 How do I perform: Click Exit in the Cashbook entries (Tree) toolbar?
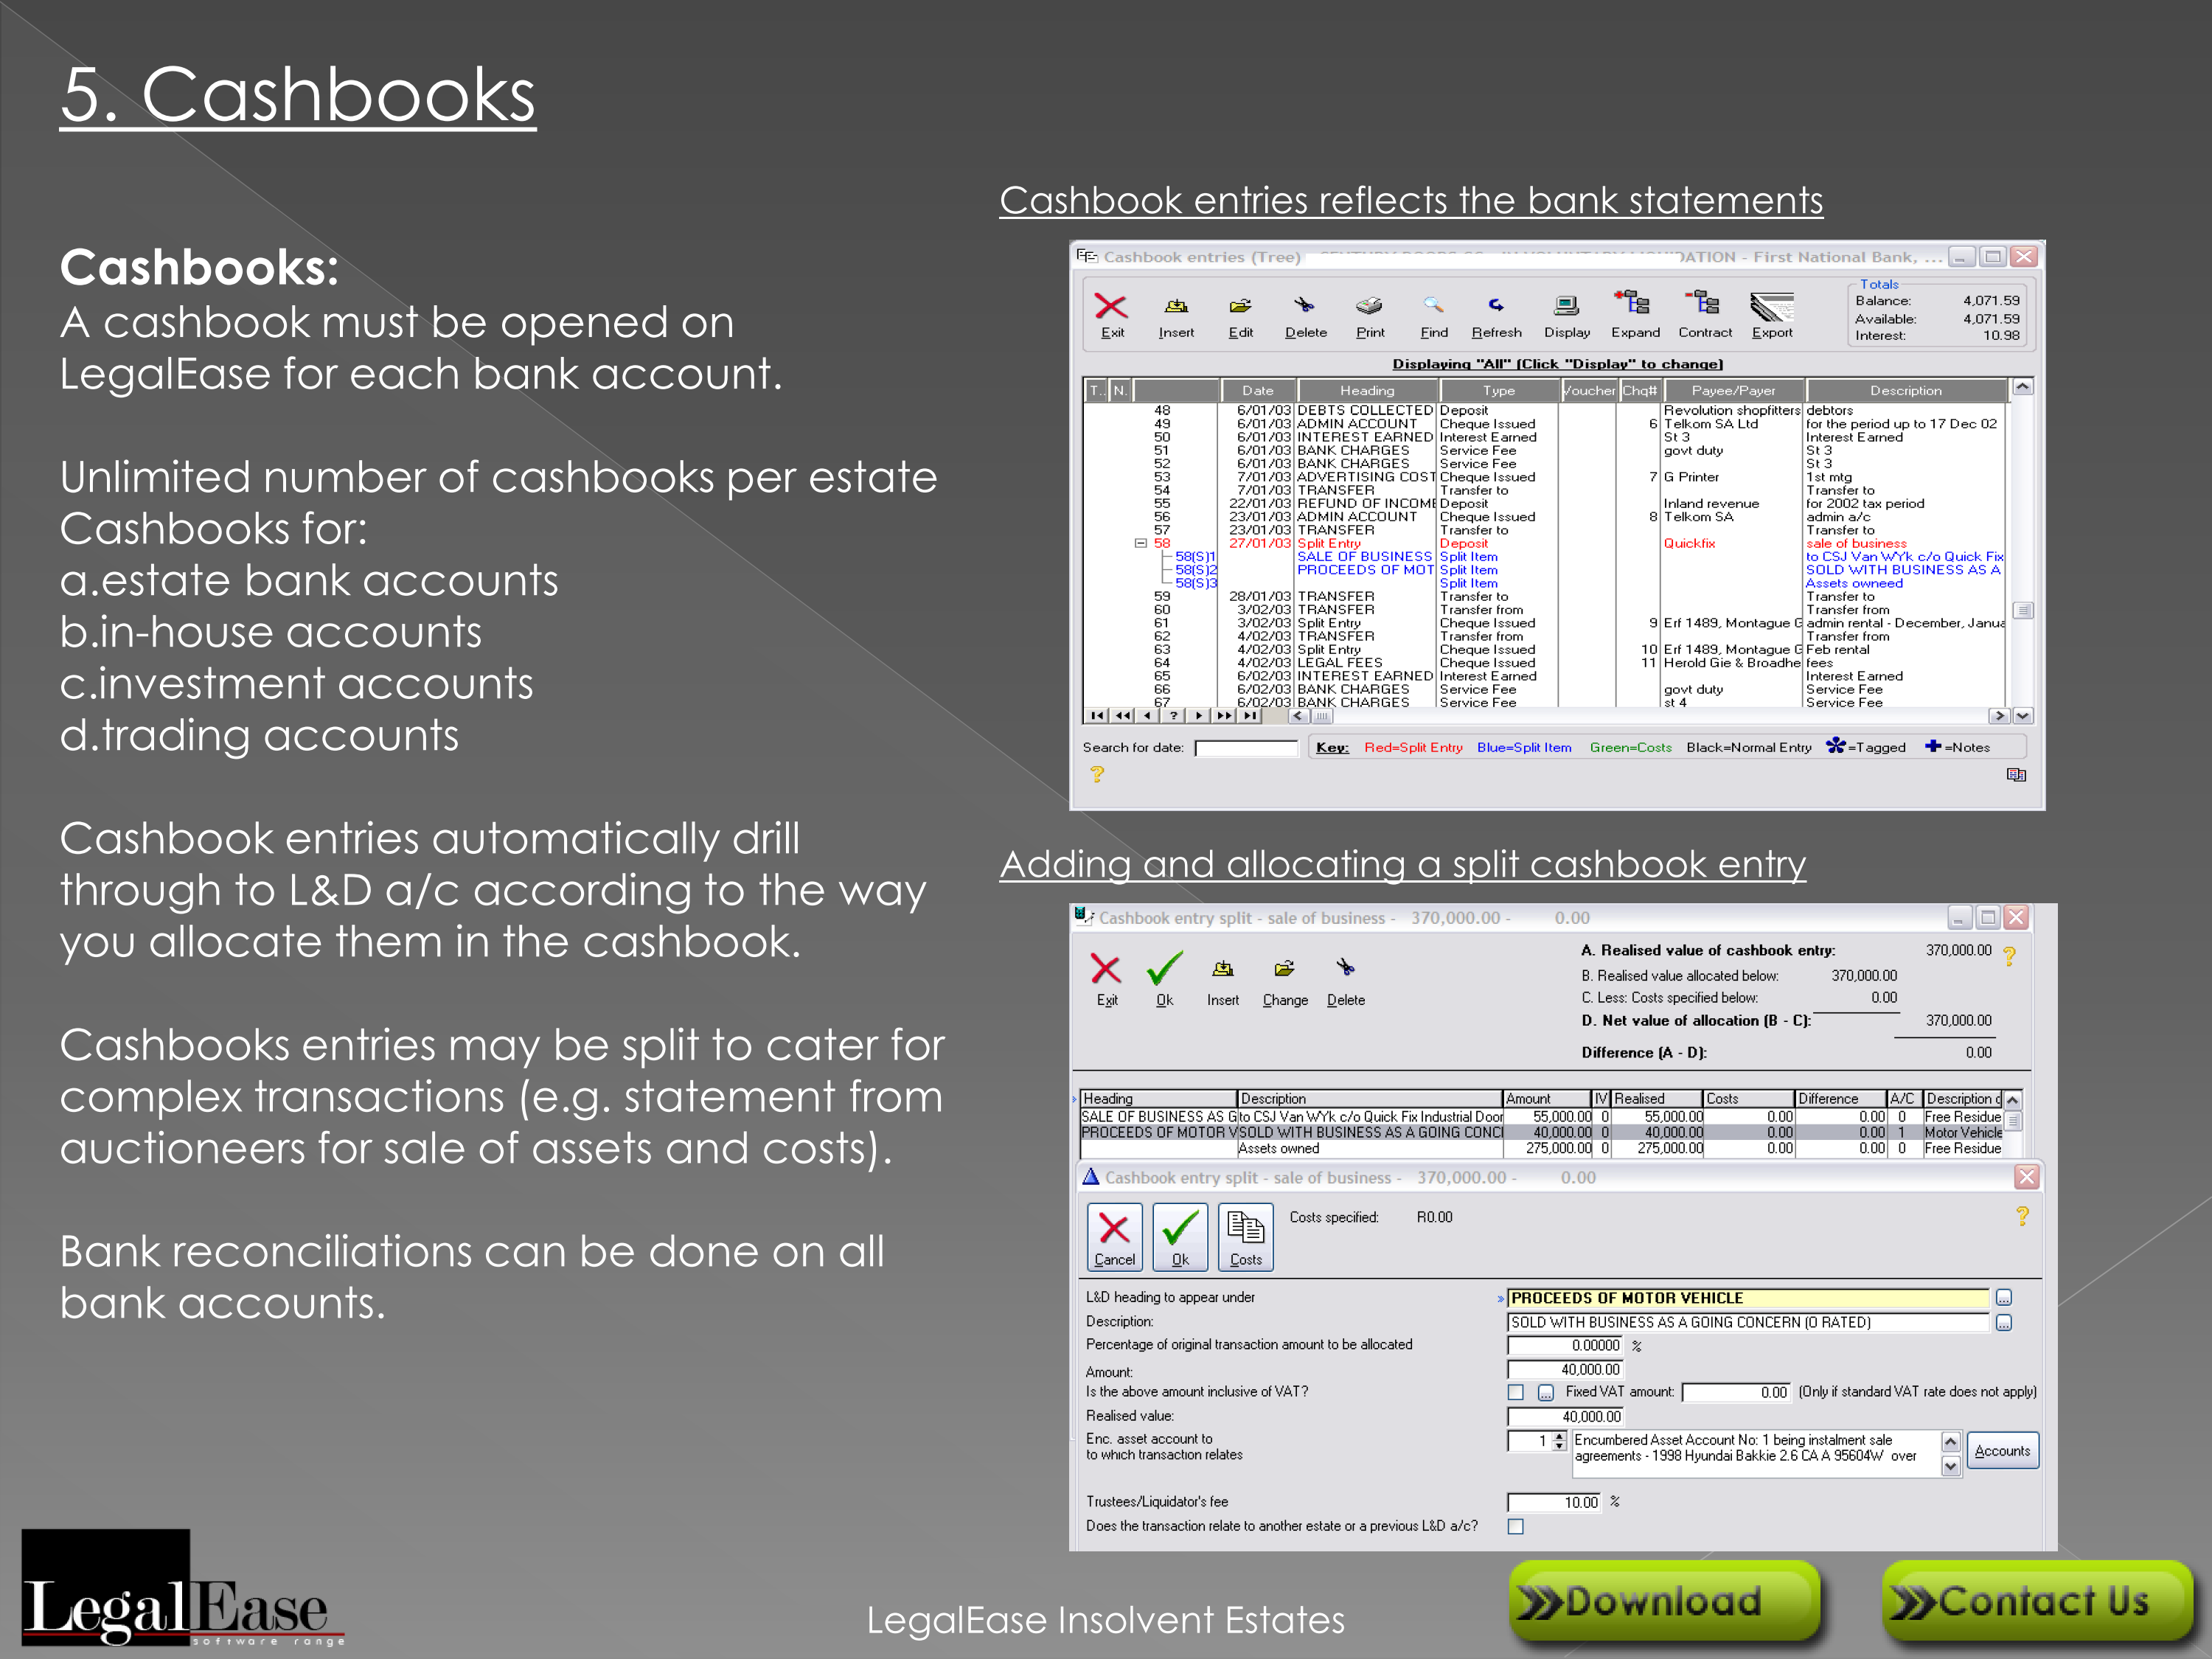click(x=1112, y=316)
